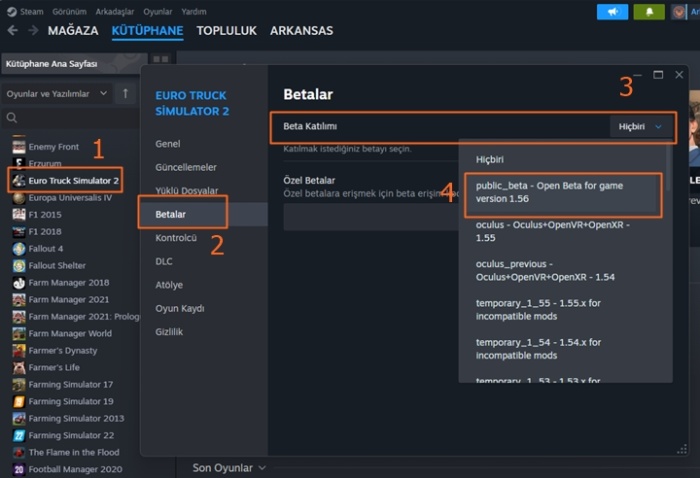Open the announcements megaphone icon
This screenshot has width=700, height=478.
[612, 12]
